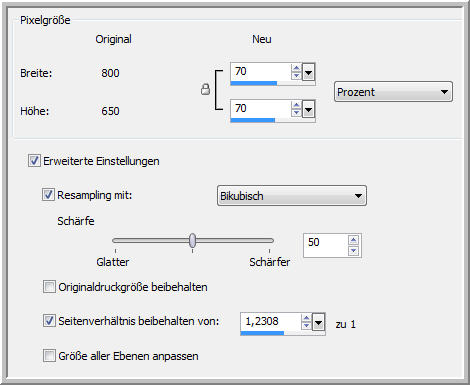
Task: Toggle the Resampling mit checkbox
Action: pos(48,194)
